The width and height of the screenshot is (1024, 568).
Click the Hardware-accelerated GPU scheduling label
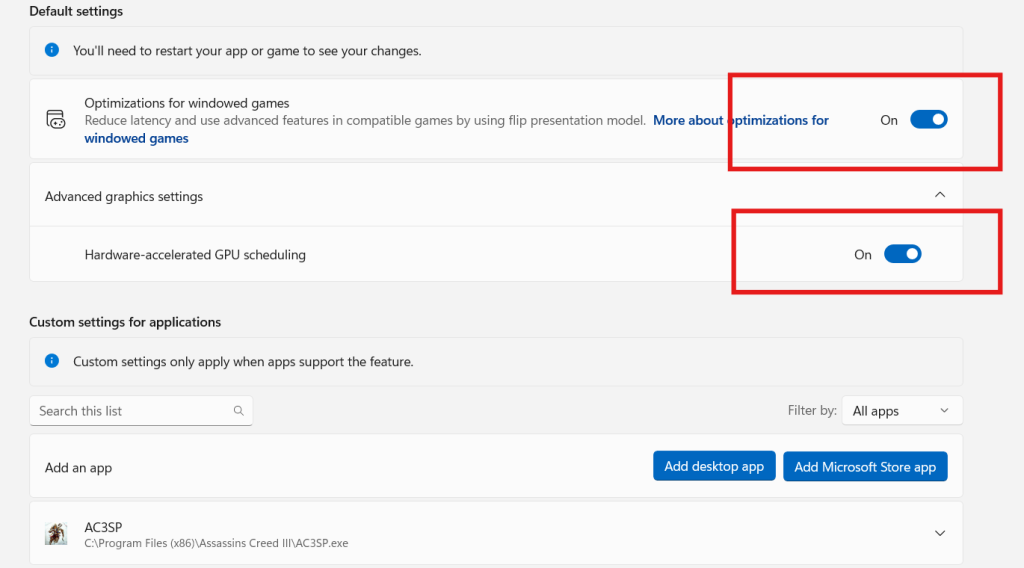195,255
